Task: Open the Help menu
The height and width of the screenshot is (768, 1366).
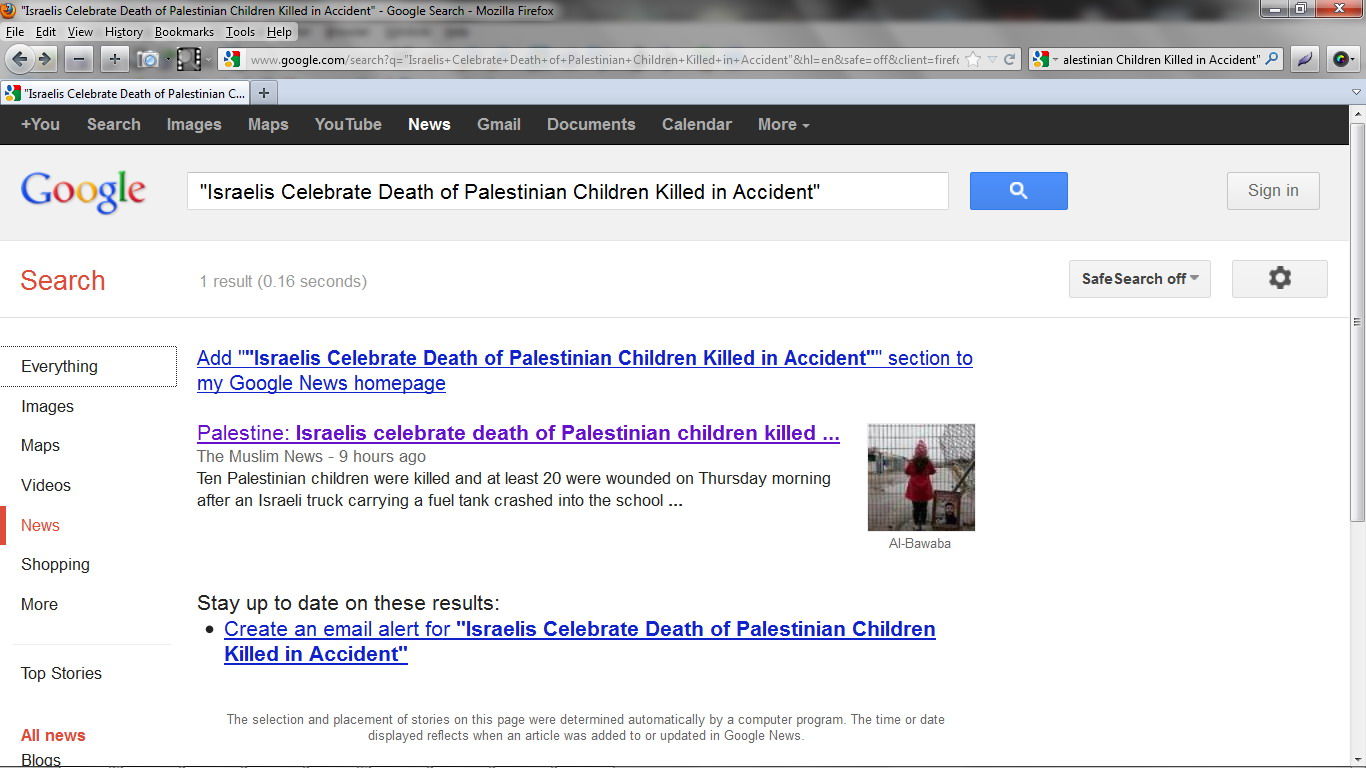Action: [x=279, y=31]
